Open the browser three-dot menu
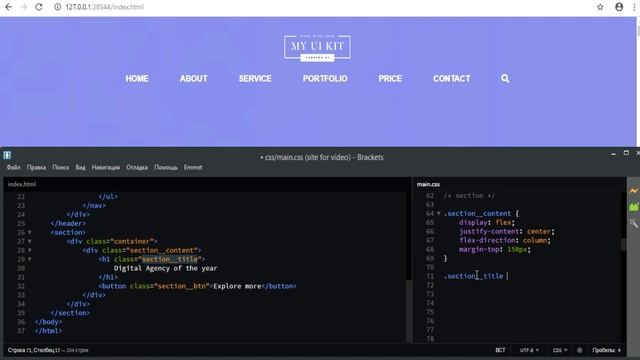This screenshot has height=360, width=640. point(634,7)
